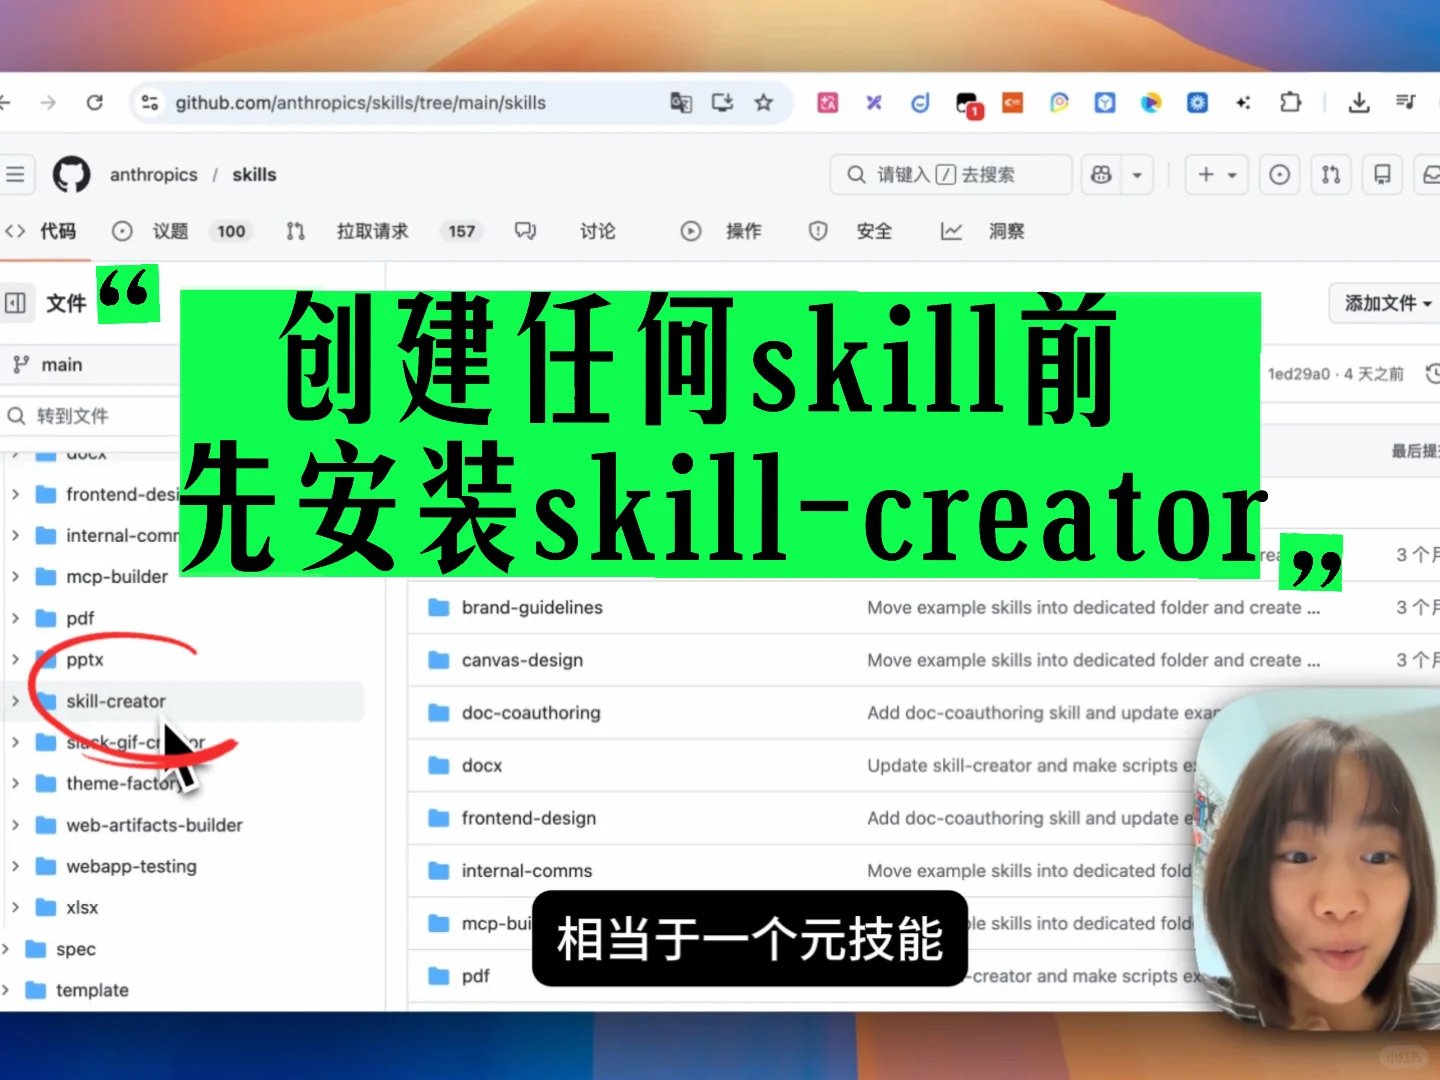
Task: Open the skills repository breadcrumb link
Action: [x=254, y=174]
